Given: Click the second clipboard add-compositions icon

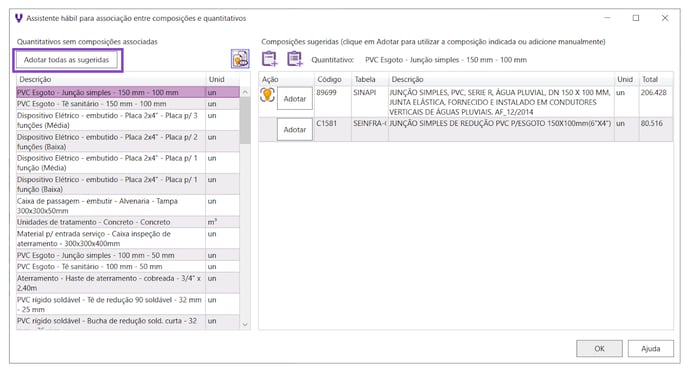Looking at the screenshot, I should (295, 58).
